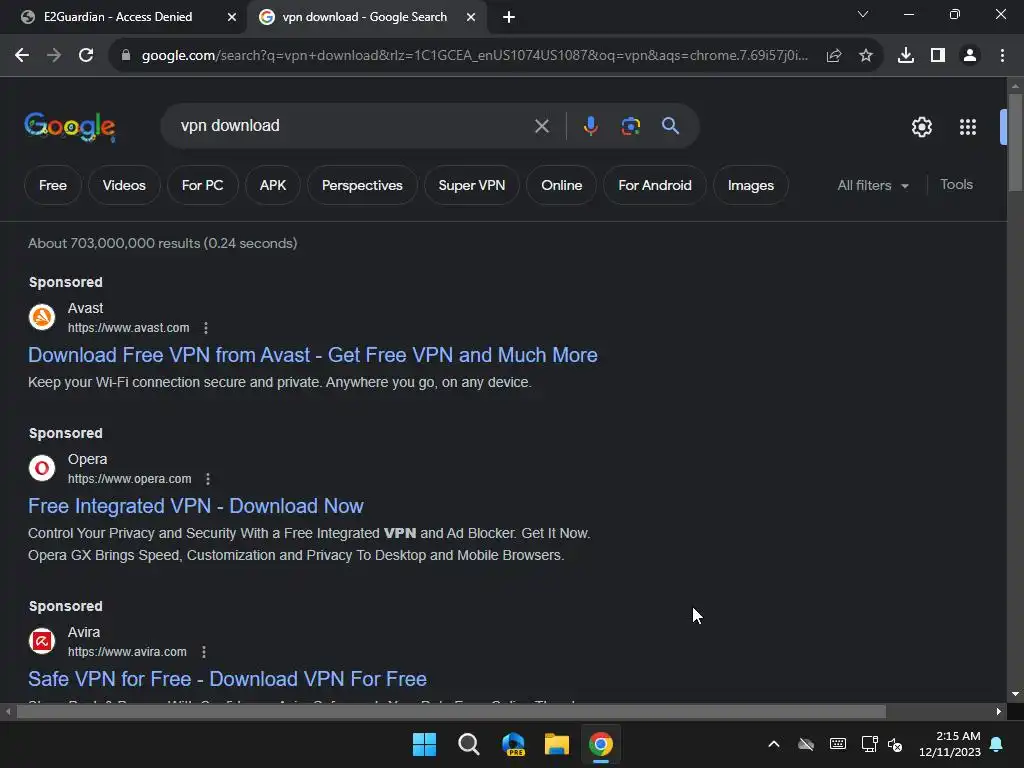Image resolution: width=1024 pixels, height=768 pixels.
Task: Click the https://www.avast.com URL
Action: pyautogui.click(x=129, y=328)
